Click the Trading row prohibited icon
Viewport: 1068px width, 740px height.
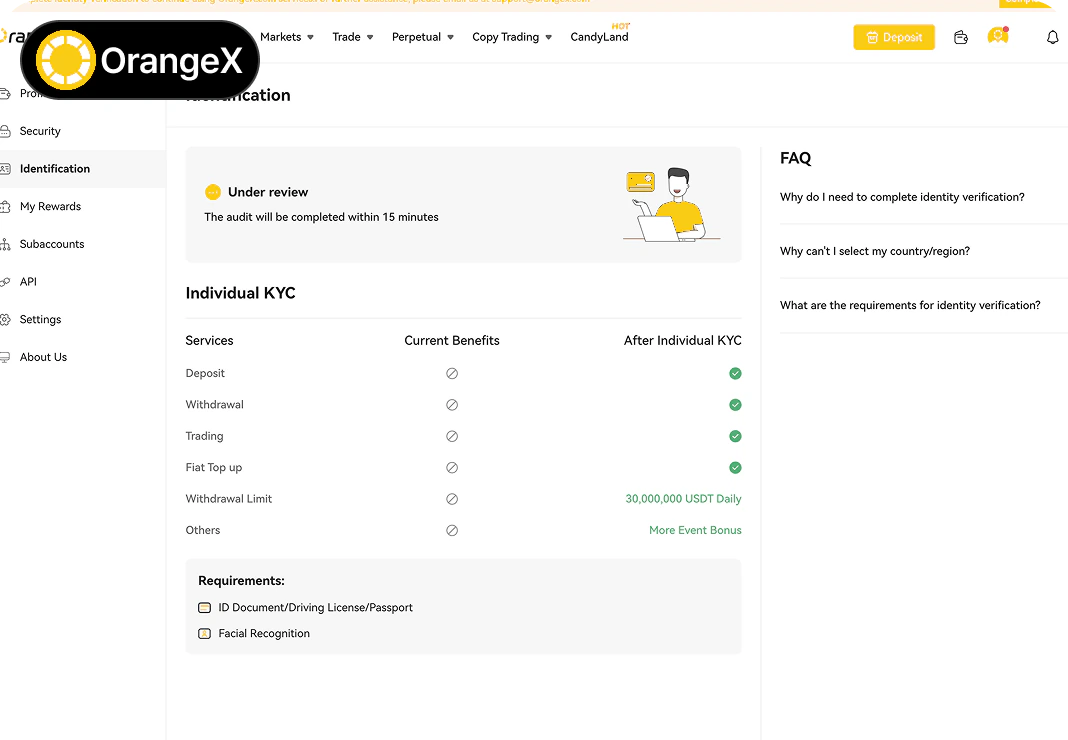click(x=452, y=436)
